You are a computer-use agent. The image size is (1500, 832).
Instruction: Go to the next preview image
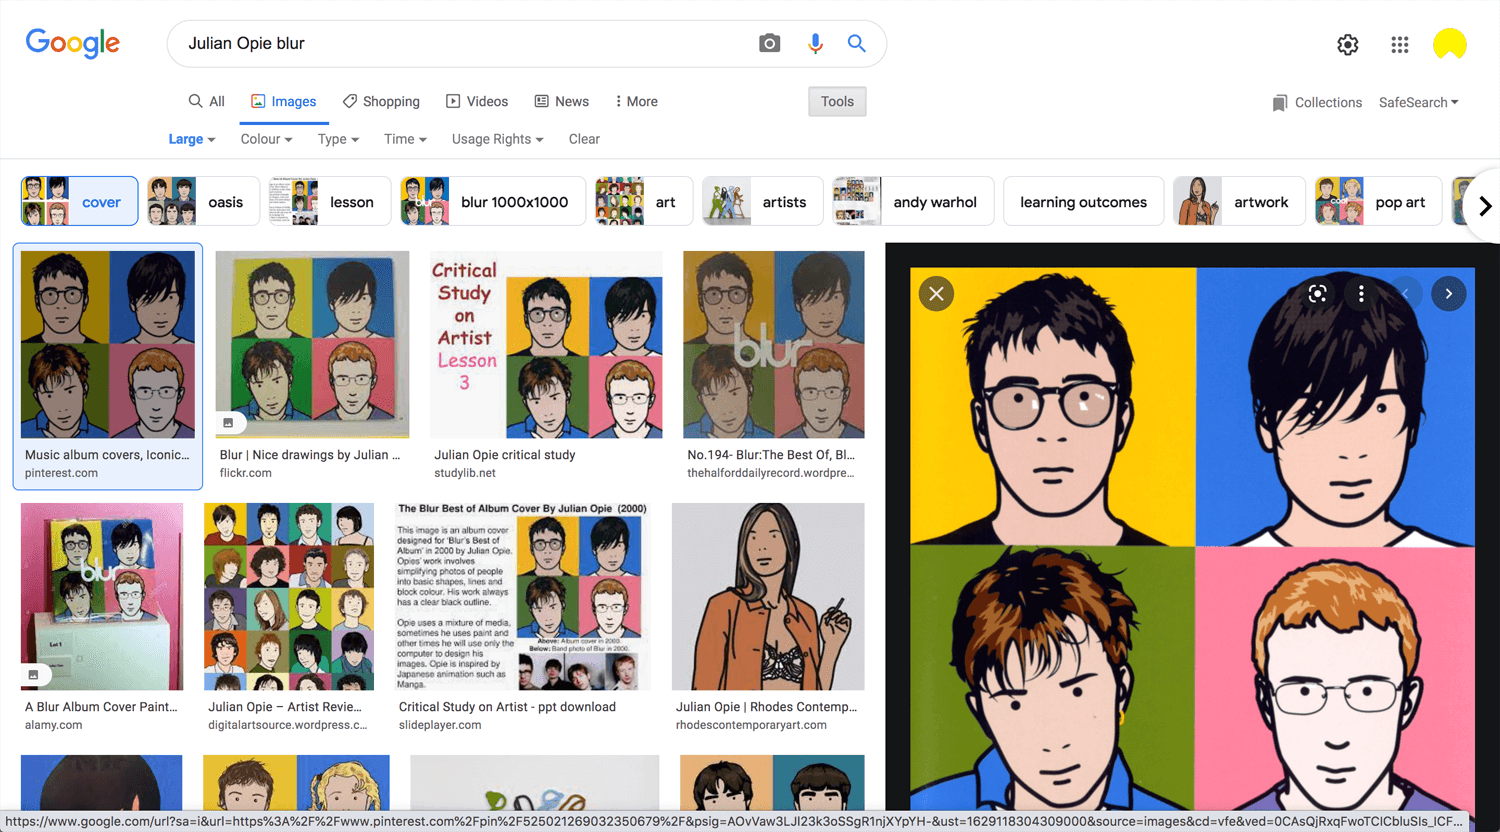pyautogui.click(x=1448, y=294)
